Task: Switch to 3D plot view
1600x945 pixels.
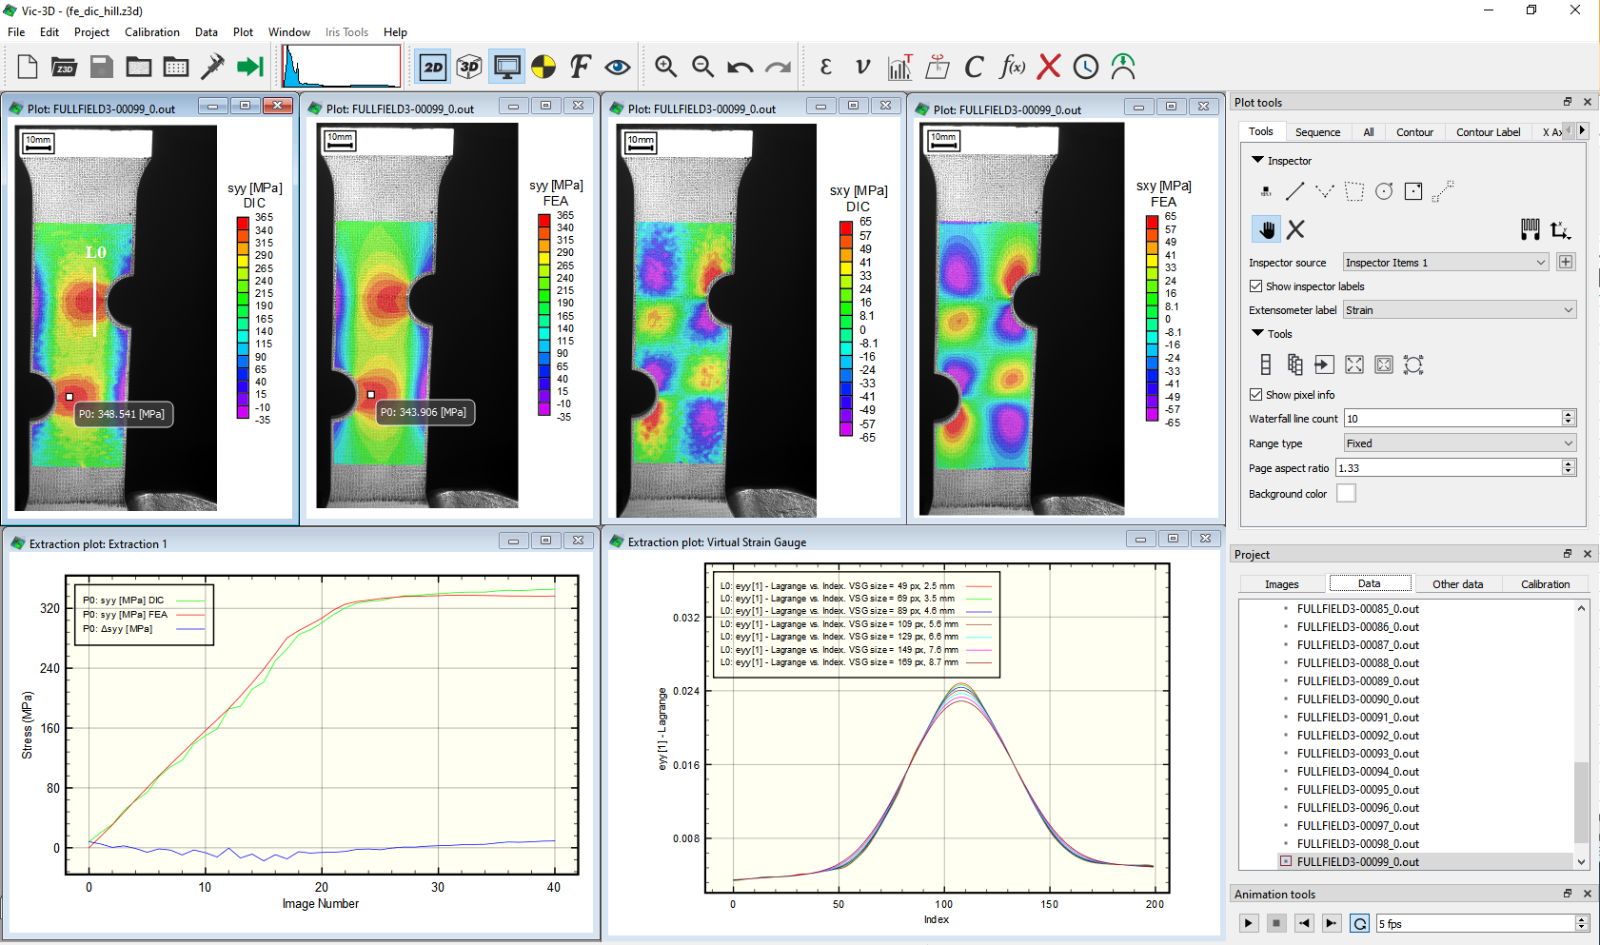Action: (x=469, y=67)
